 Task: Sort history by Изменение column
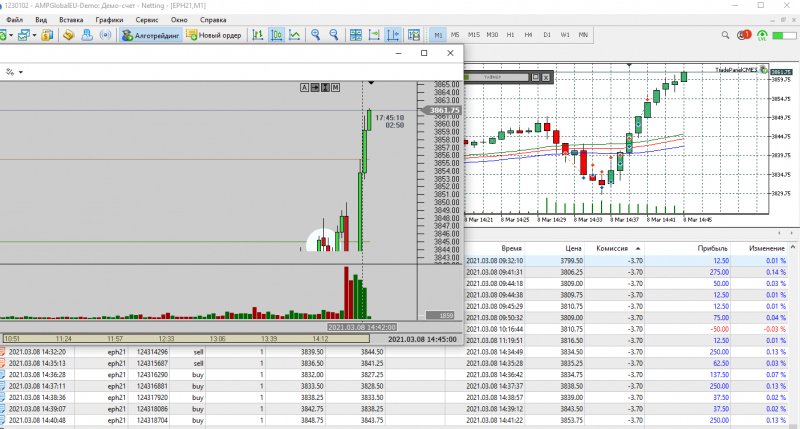(766, 248)
